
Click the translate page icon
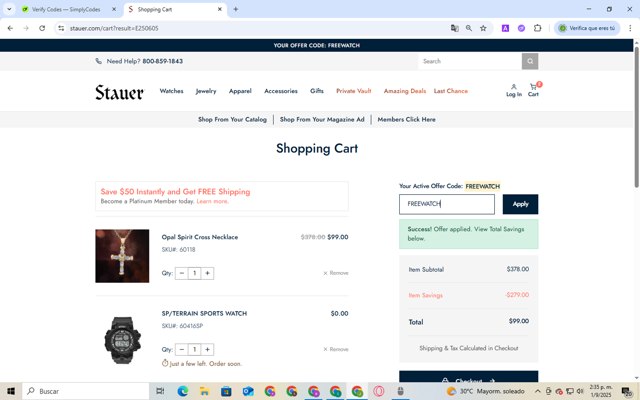tap(454, 28)
